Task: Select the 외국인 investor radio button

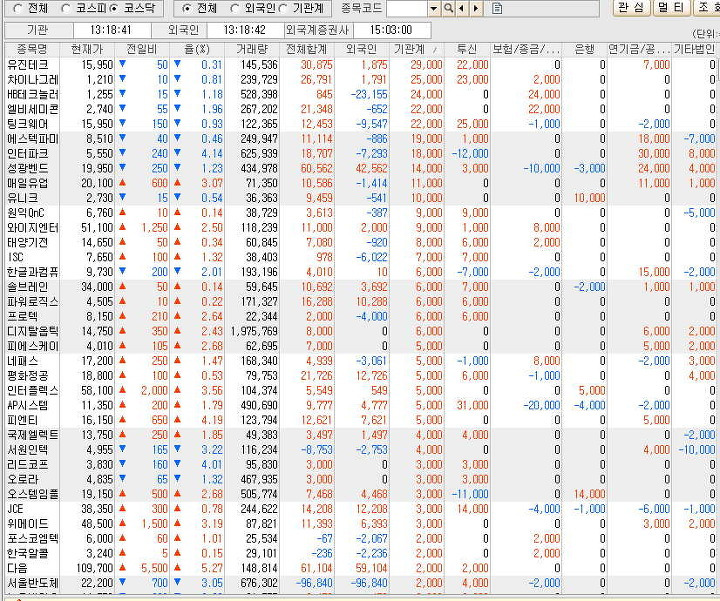Action: [x=234, y=8]
